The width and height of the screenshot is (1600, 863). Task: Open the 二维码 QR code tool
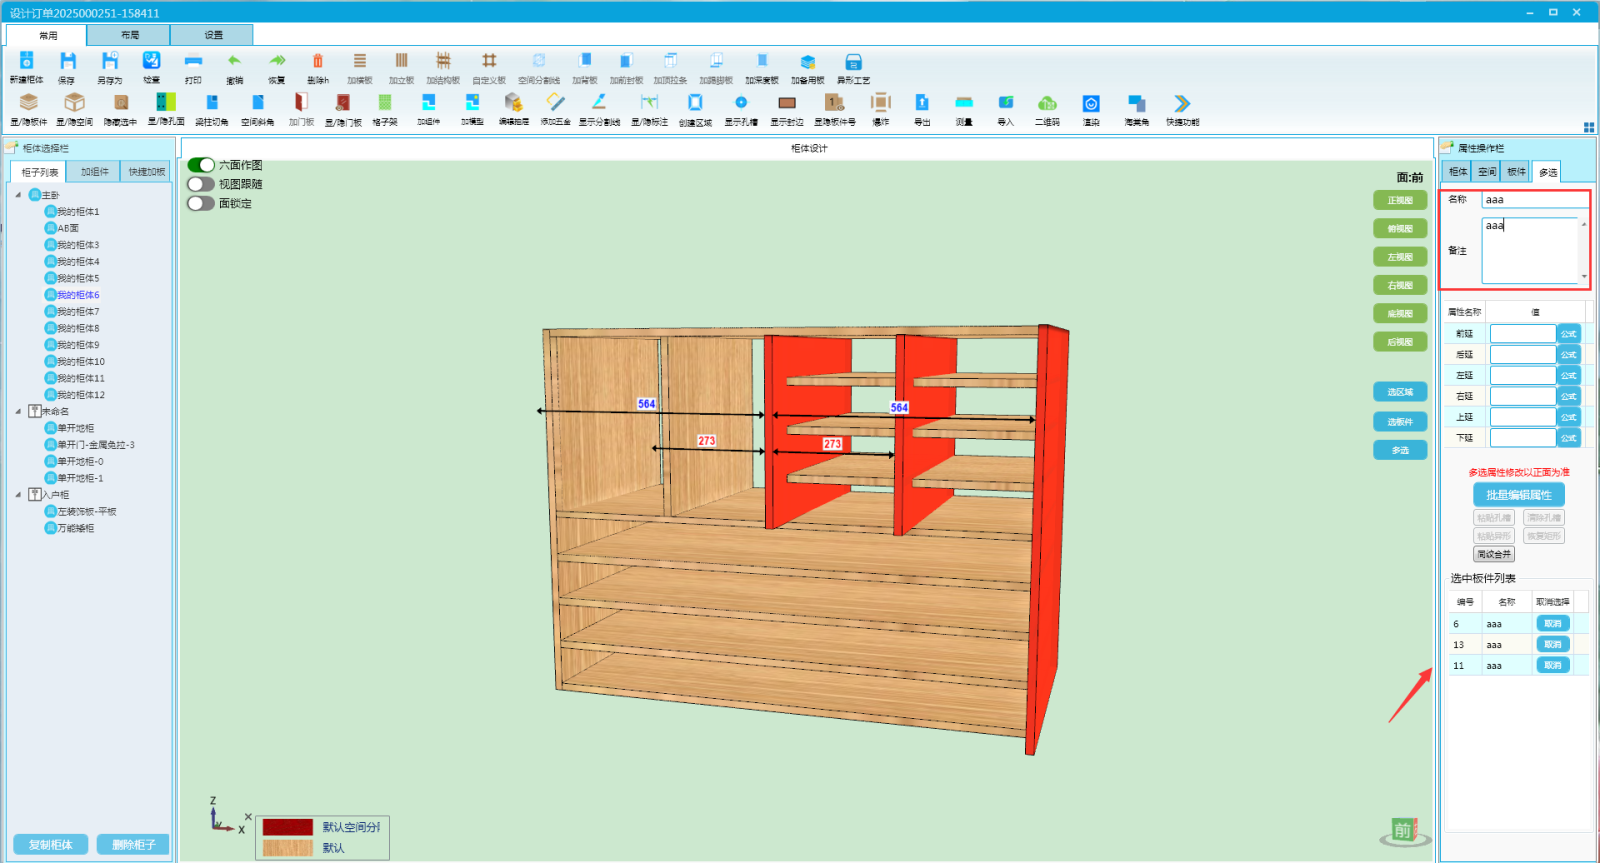[x=1047, y=104]
